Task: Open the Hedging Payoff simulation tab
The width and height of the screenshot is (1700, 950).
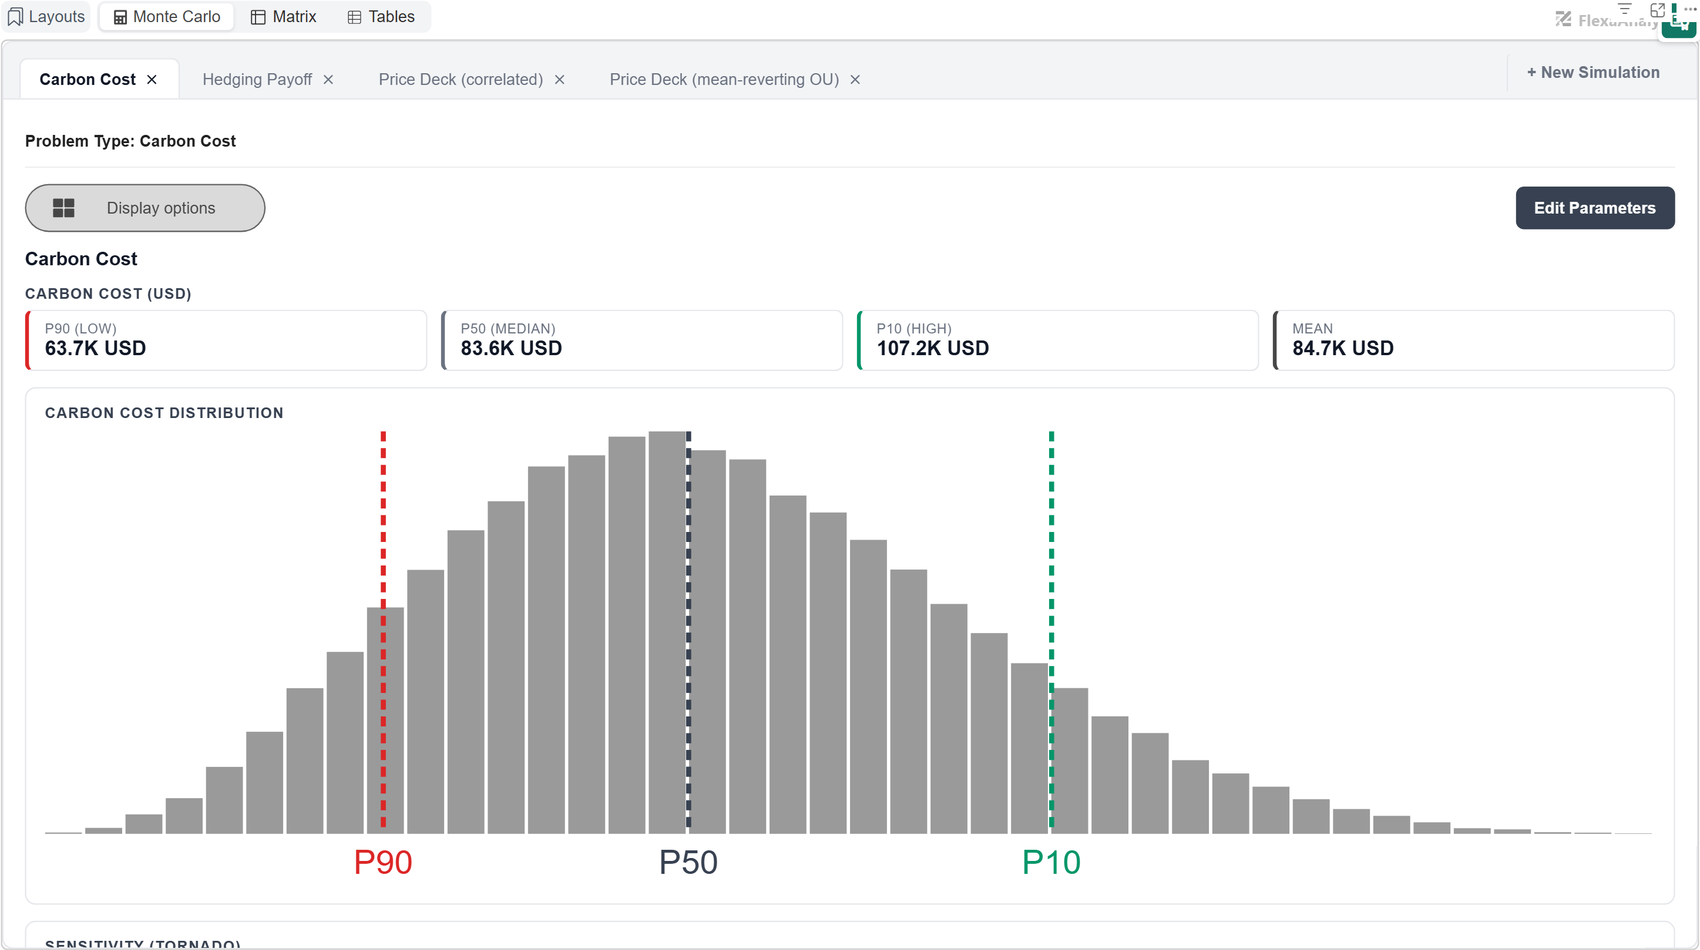Action: click(257, 80)
